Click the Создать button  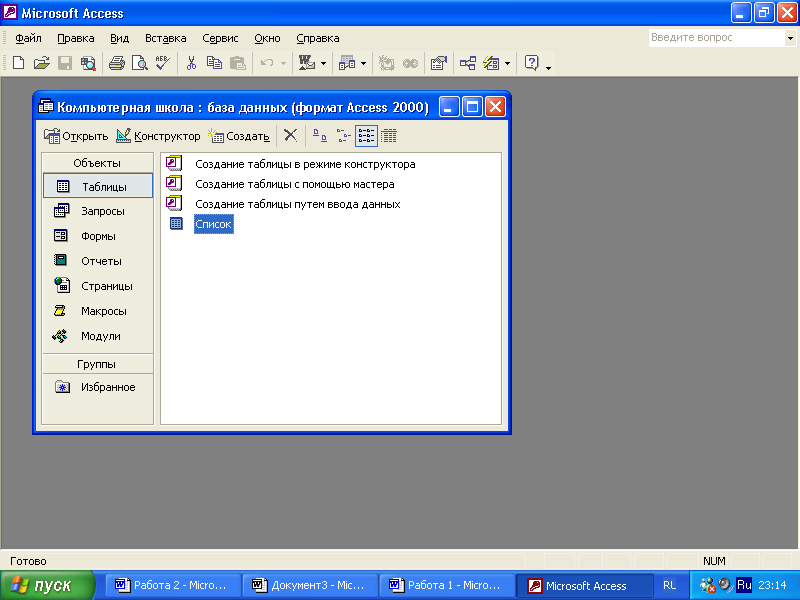(239, 136)
